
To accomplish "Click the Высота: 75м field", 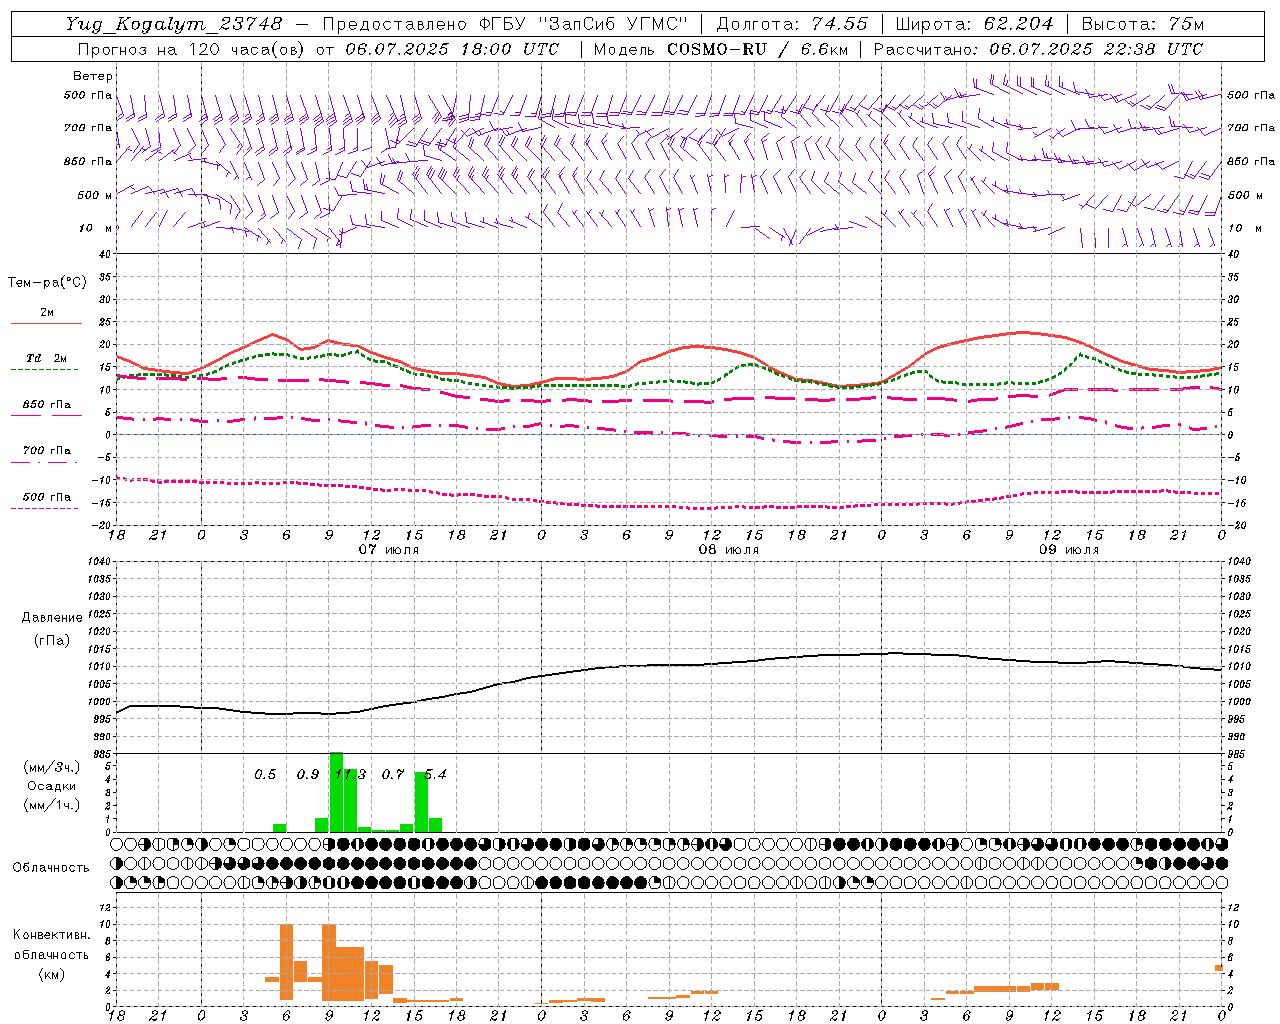I will pyautogui.click(x=1143, y=23).
